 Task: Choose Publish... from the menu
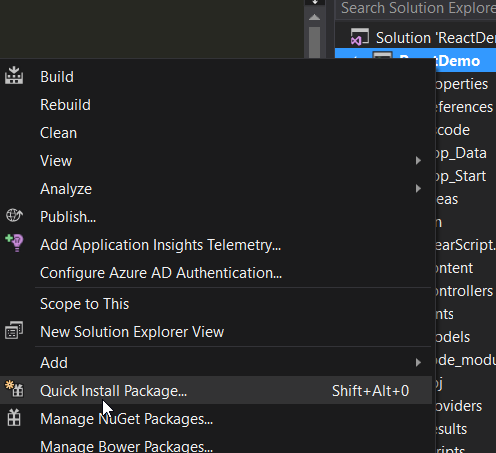216,217
